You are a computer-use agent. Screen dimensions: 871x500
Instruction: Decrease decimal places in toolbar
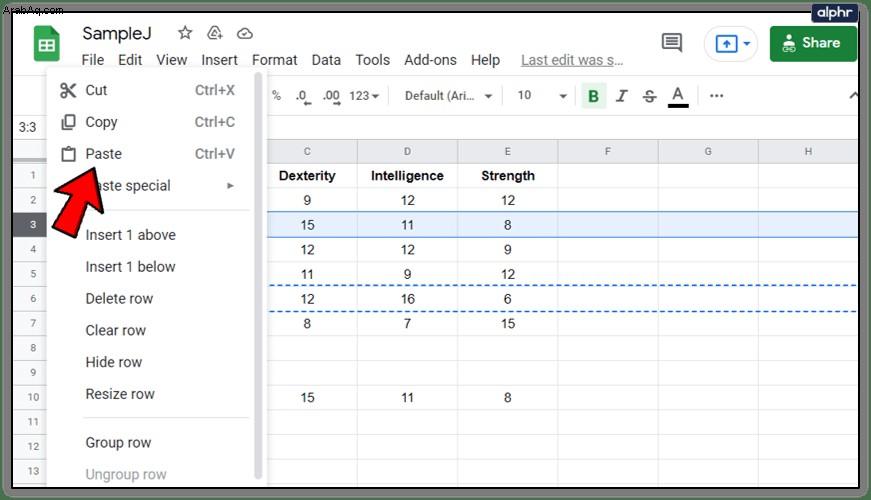(303, 96)
